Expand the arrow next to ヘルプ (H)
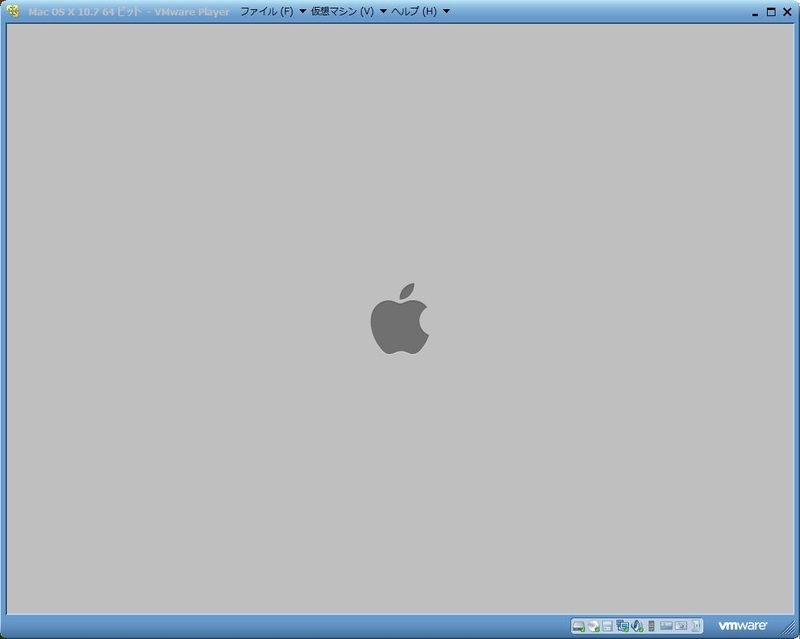800x639 pixels. tap(446, 11)
